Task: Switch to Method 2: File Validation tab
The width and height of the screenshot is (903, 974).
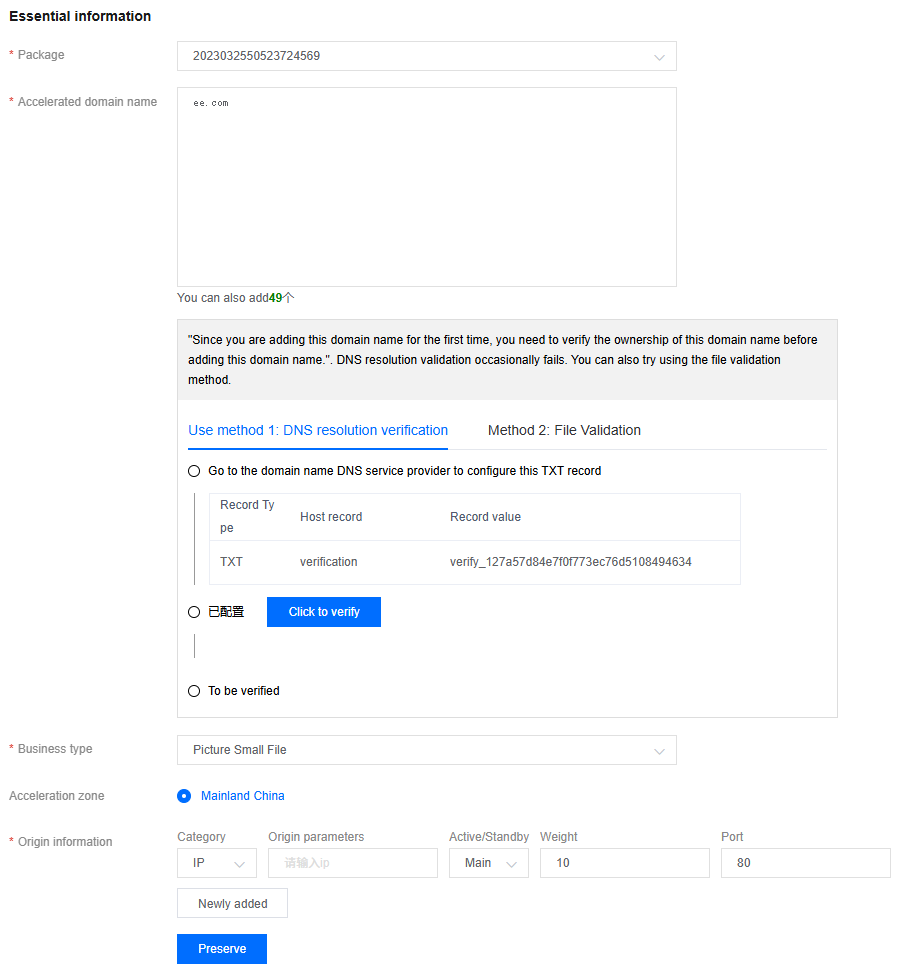Action: click(564, 430)
